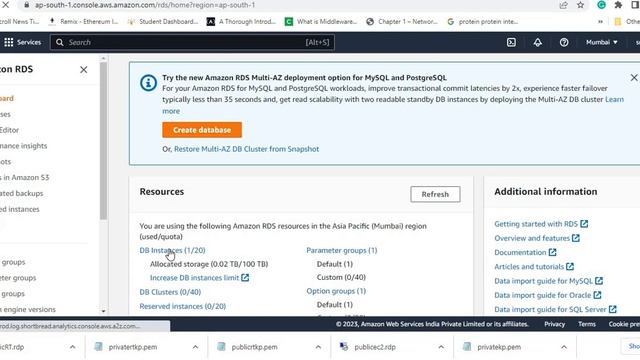The image size is (640, 360).
Task: Click the sidebar scrollbar up arrow
Action: coord(103,59)
